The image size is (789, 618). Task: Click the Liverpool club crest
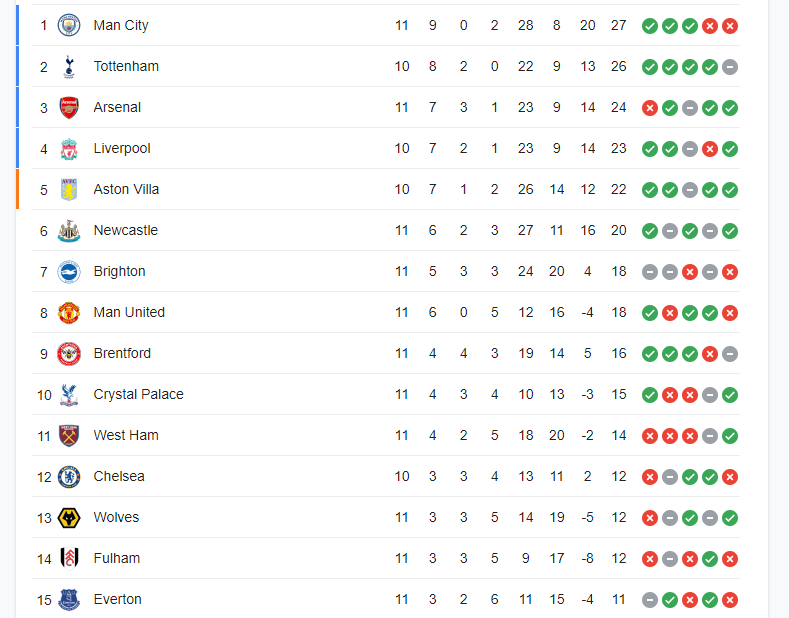point(69,148)
